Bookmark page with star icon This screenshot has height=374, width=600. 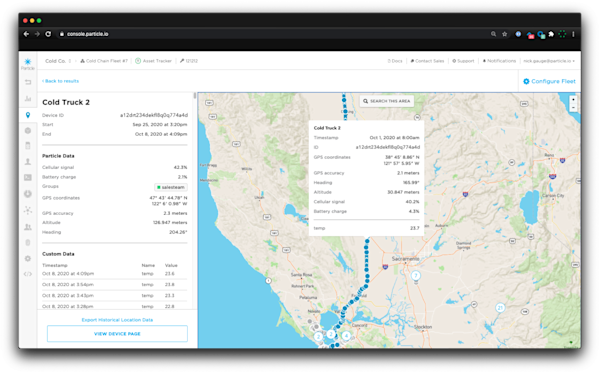point(505,34)
